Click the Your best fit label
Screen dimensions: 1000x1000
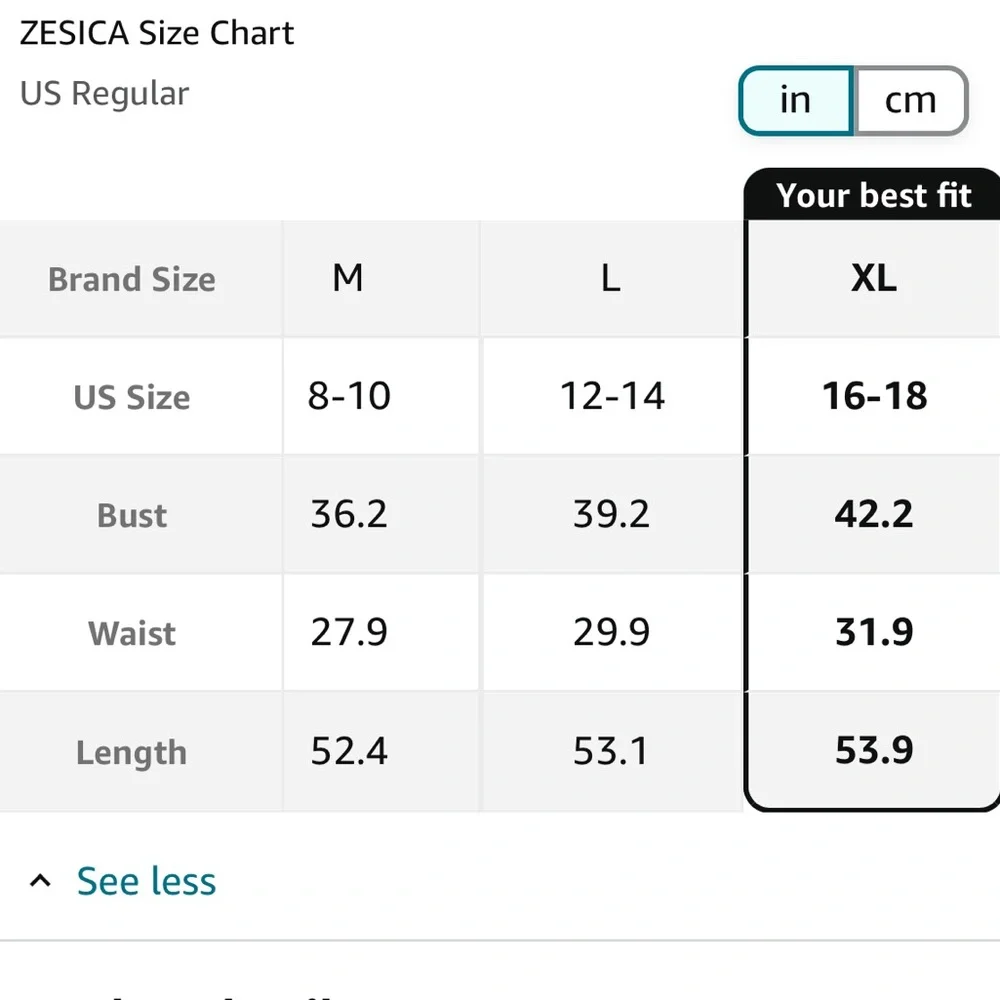(x=873, y=195)
